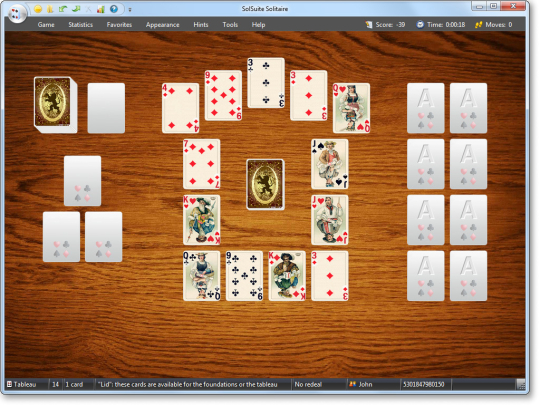Click the Tableau status bar entry
This screenshot has width=540, height=405.
25,384
